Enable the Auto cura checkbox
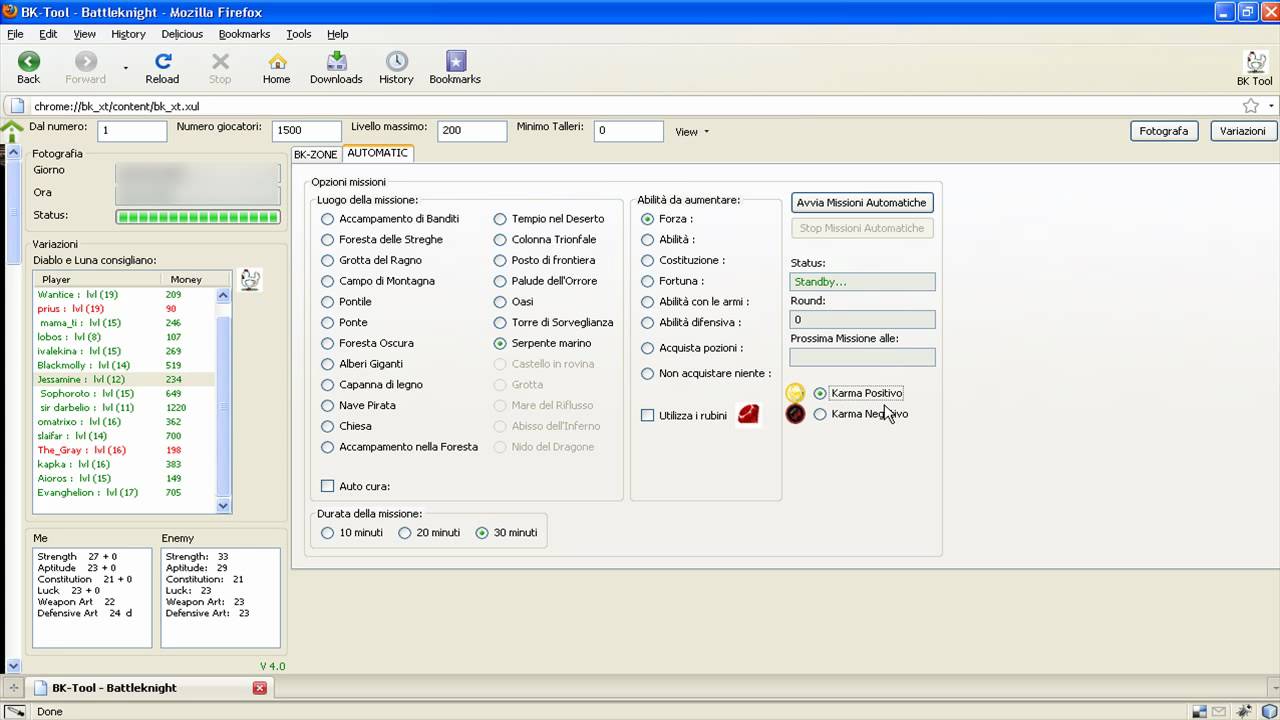The width and height of the screenshot is (1280, 720). pyautogui.click(x=327, y=486)
